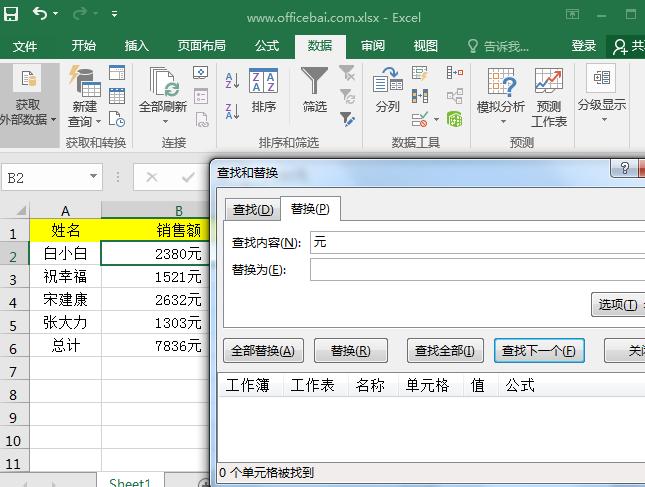The width and height of the screenshot is (645, 487).
Task: Open the 模拟分析 what-if dropdown
Action: pos(501,96)
